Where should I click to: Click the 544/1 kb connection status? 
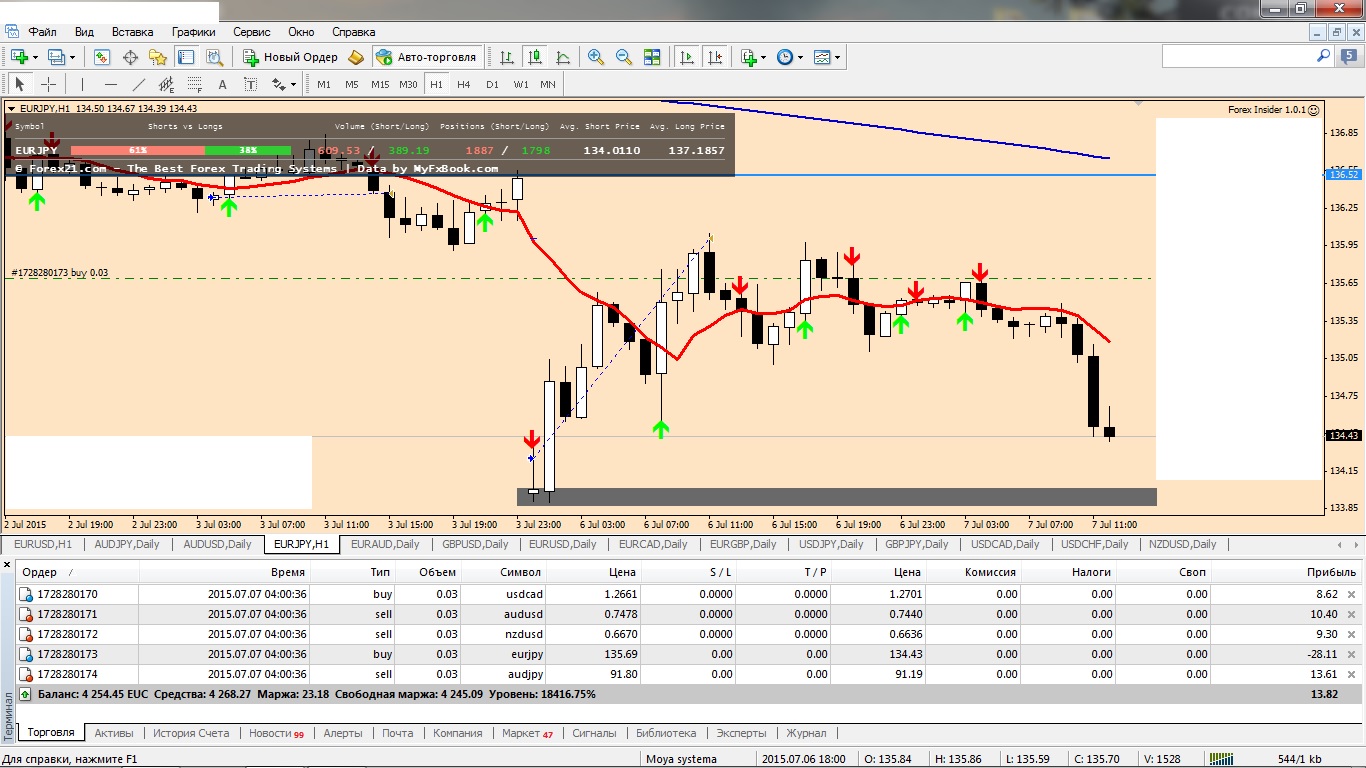pos(1299,759)
